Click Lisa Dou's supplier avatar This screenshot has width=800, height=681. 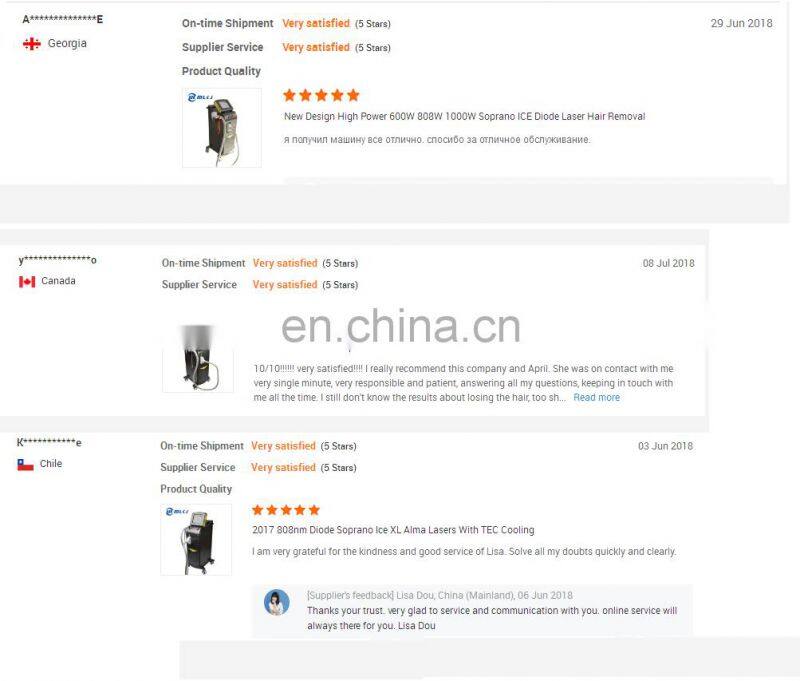[x=277, y=602]
